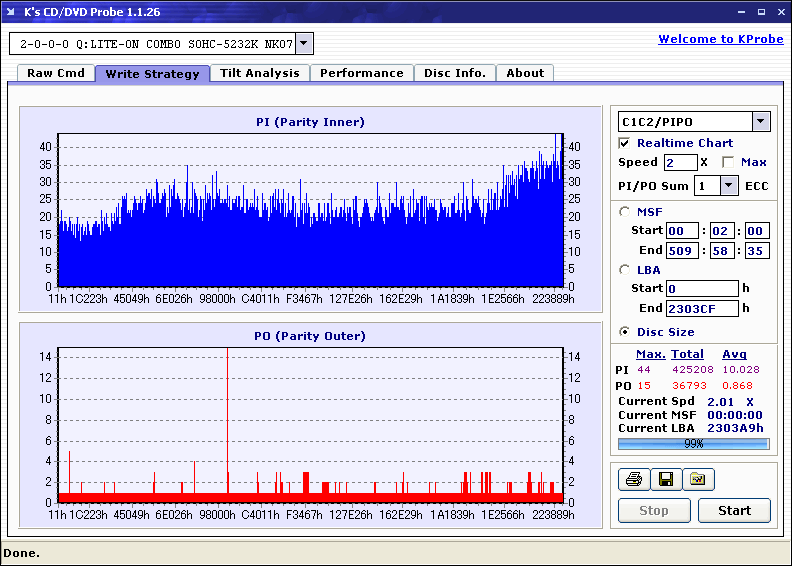Click the LBA End value field
Image resolution: width=792 pixels, height=566 pixels.
702,308
